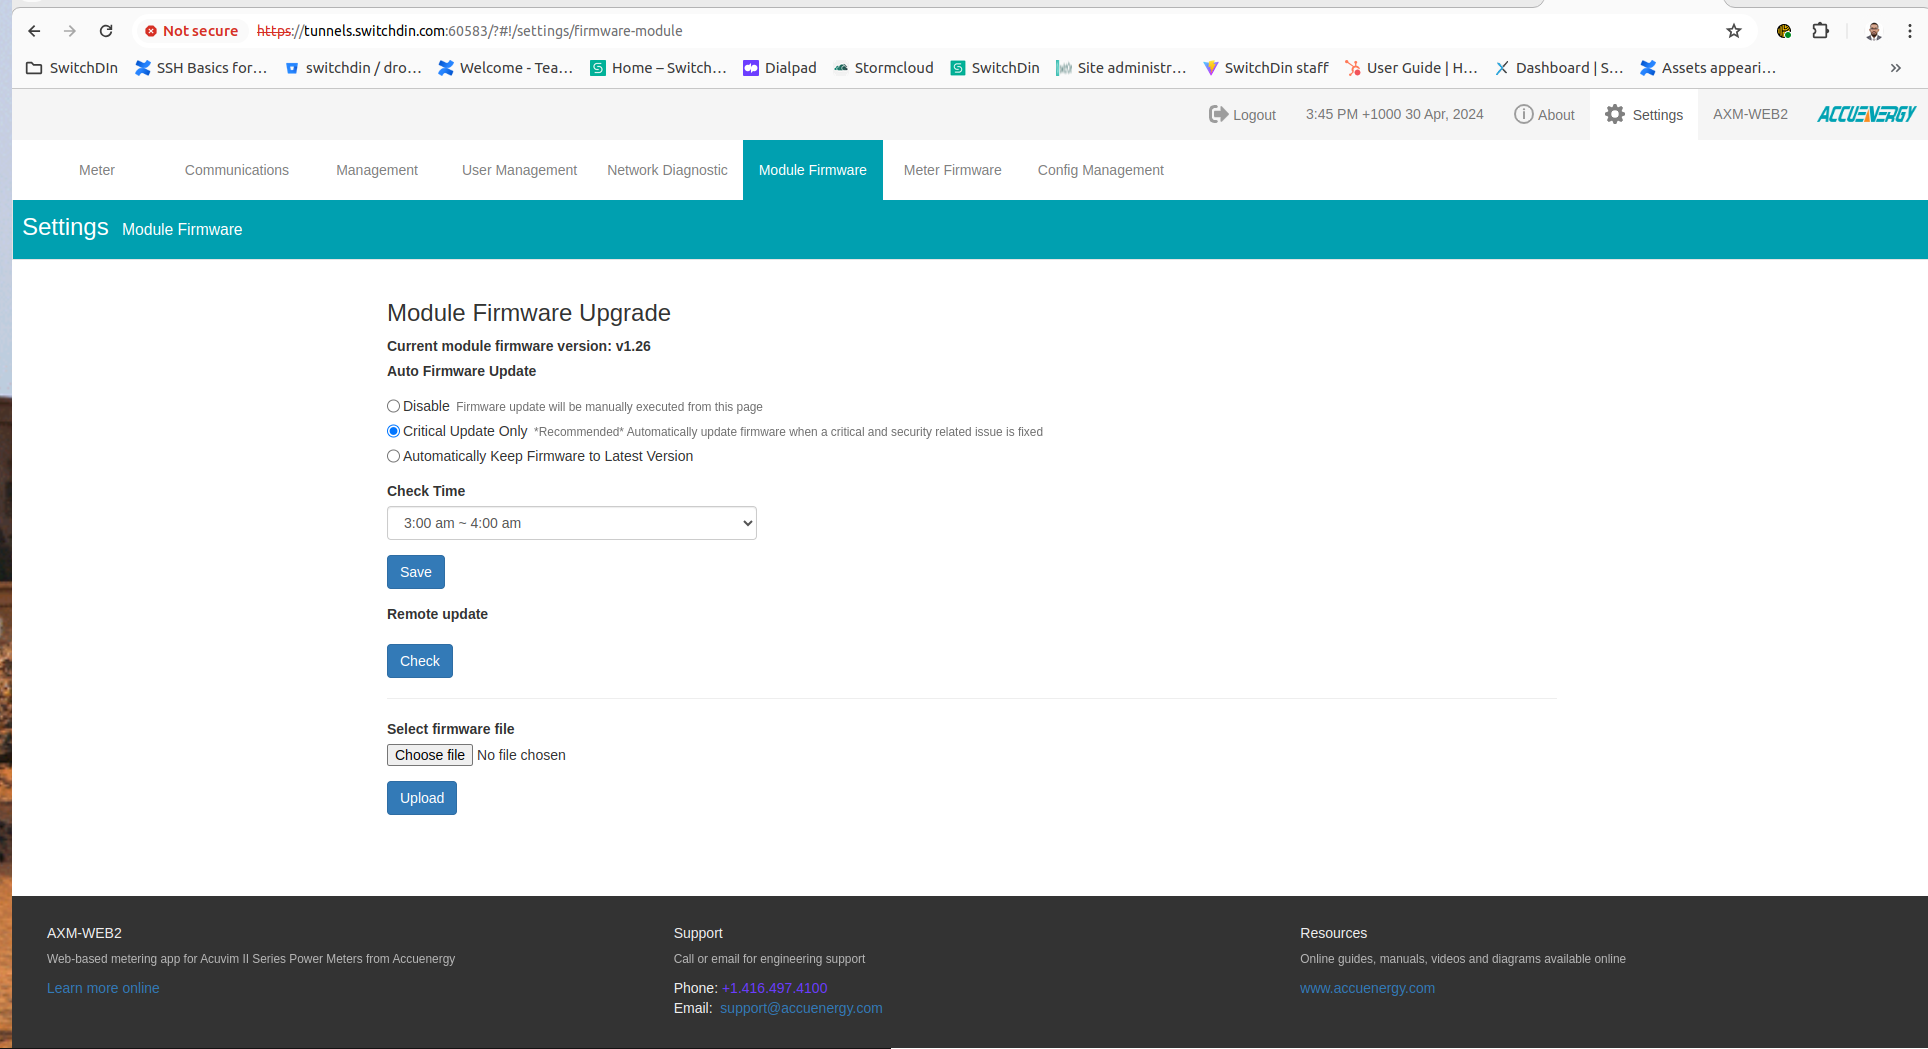1928x1049 pixels.
Task: Click the browser back arrow
Action: (34, 31)
